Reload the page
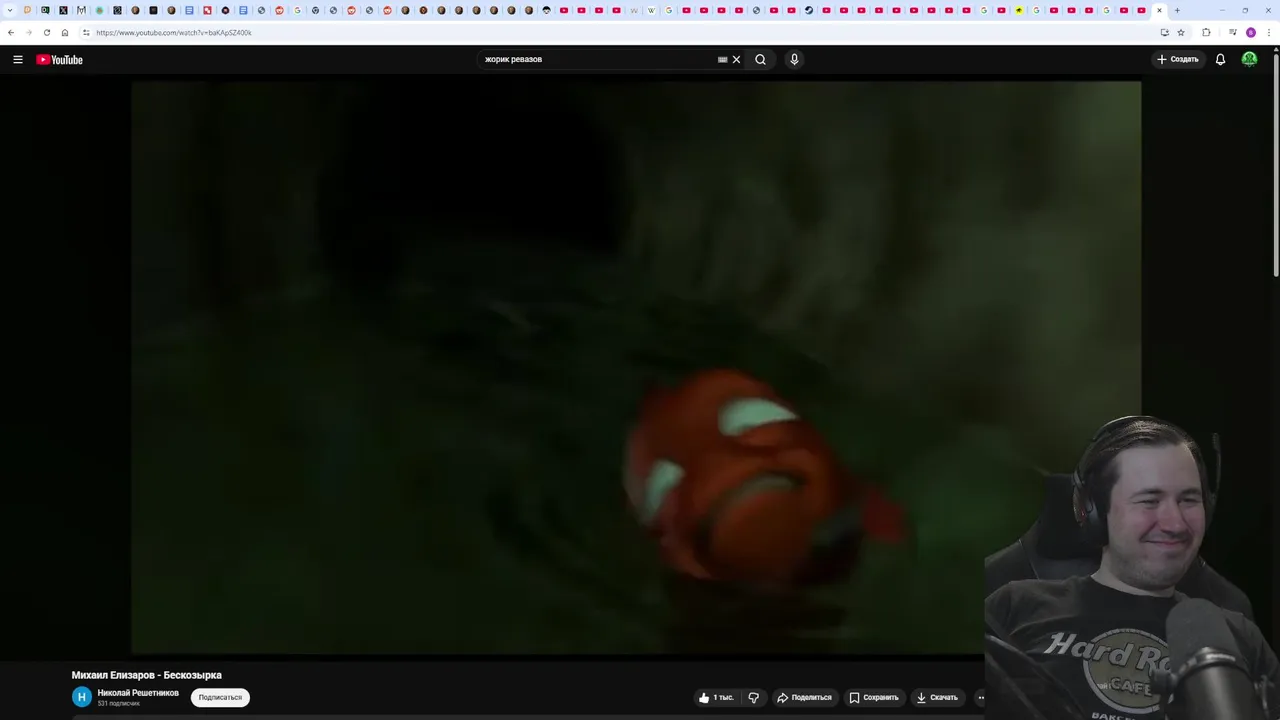This screenshot has height=720, width=1280. coord(47,33)
